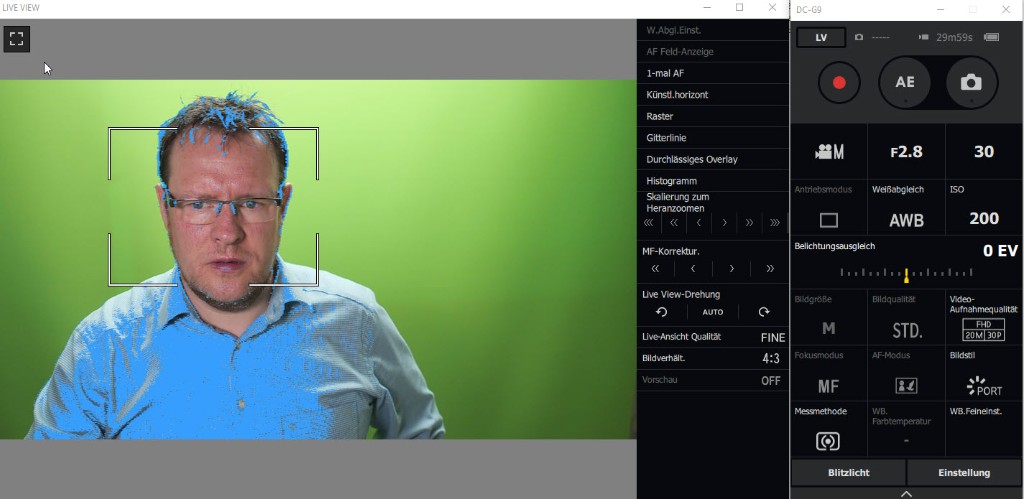The image size is (1024, 499).
Task: Toggle Vorschau preview OFF setting
Action: pyautogui.click(x=771, y=380)
